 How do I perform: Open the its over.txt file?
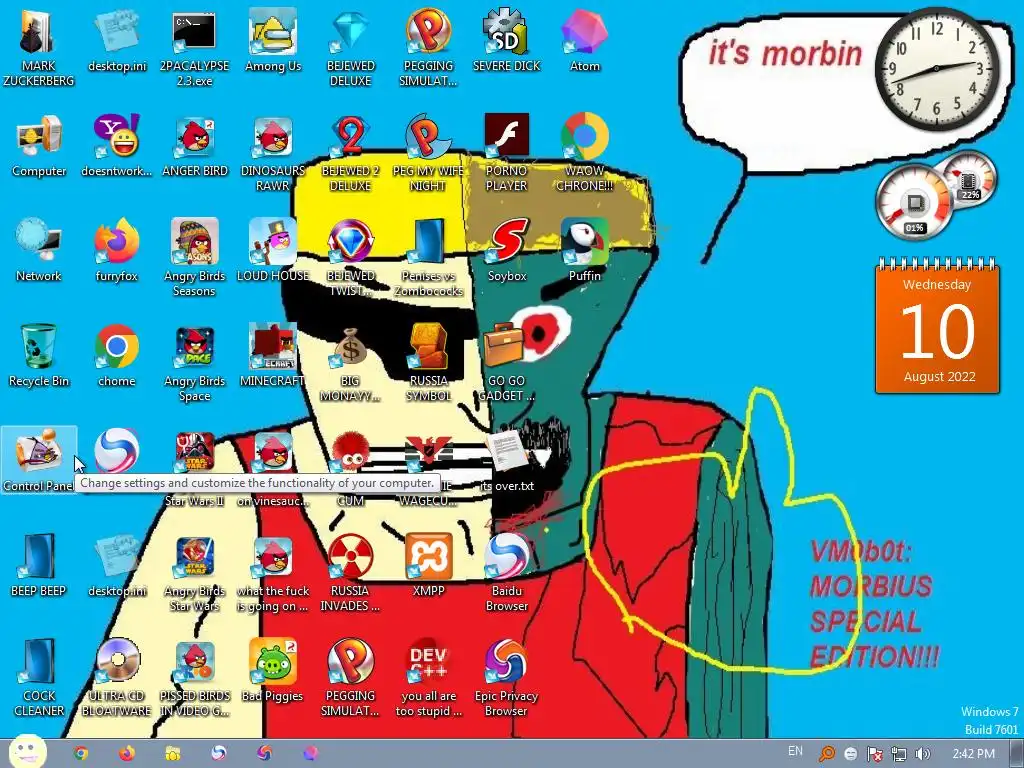506,460
